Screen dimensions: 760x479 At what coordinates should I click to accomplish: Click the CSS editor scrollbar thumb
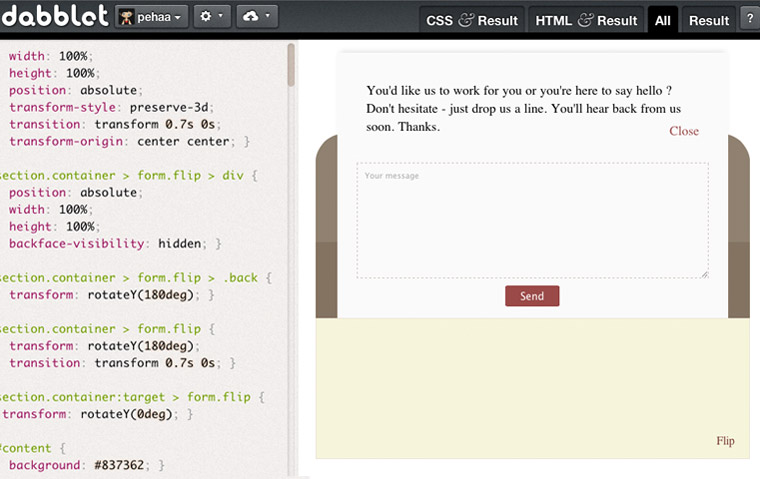point(291,65)
